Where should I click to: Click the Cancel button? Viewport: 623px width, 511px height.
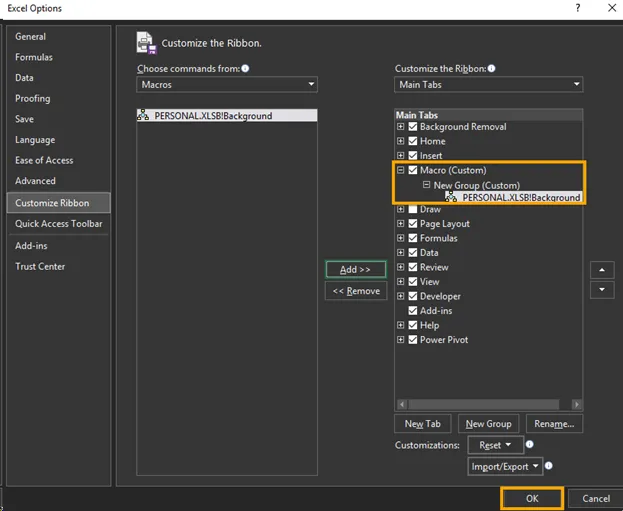click(596, 498)
